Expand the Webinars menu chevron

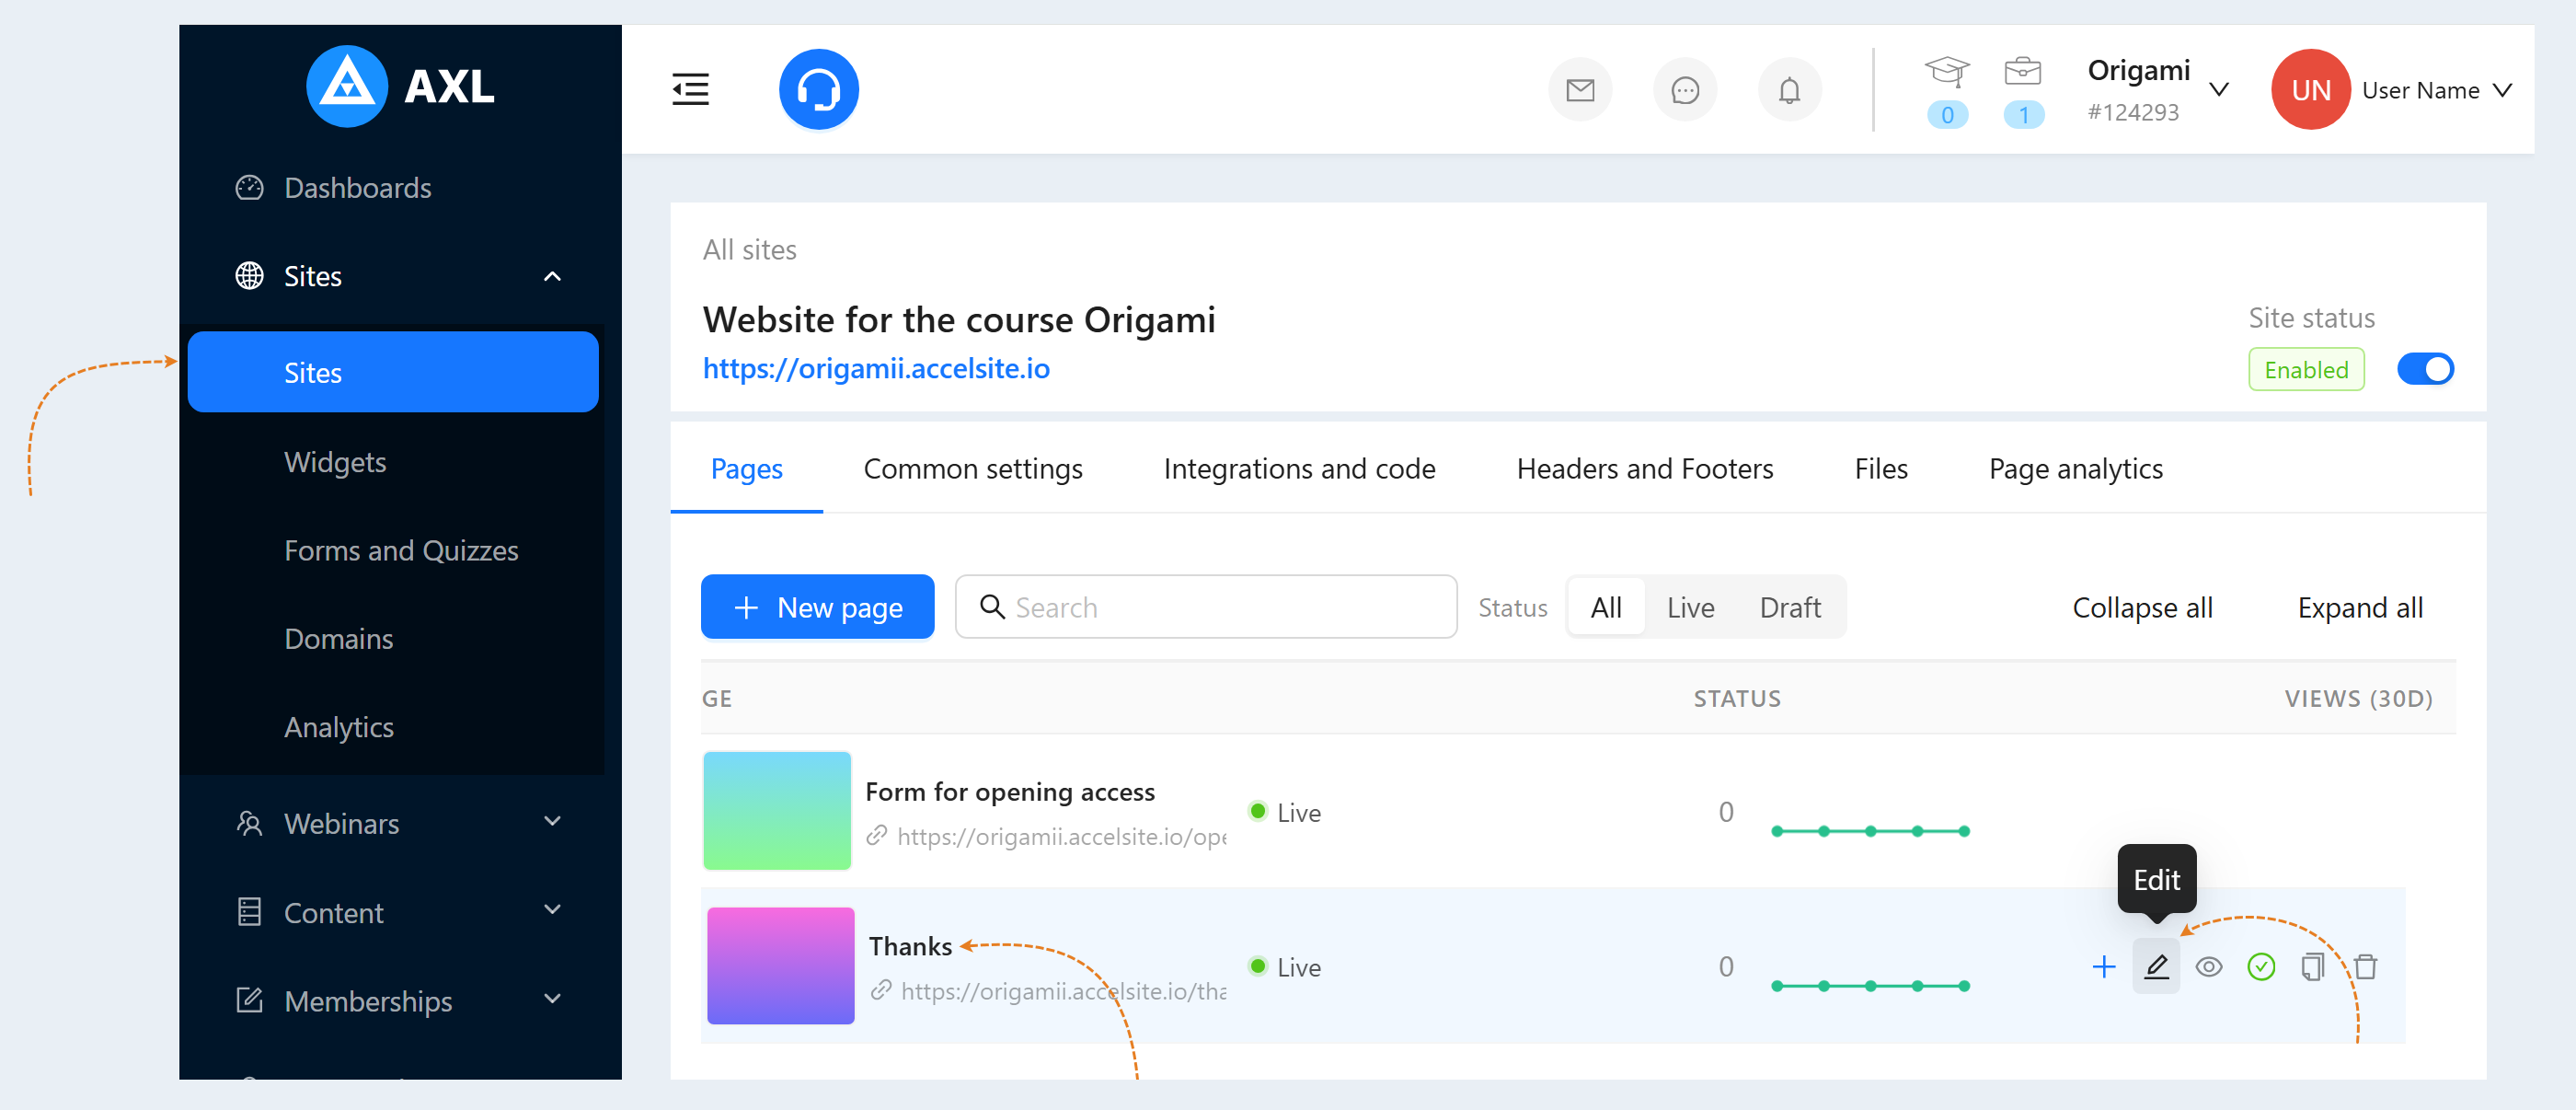pos(552,822)
